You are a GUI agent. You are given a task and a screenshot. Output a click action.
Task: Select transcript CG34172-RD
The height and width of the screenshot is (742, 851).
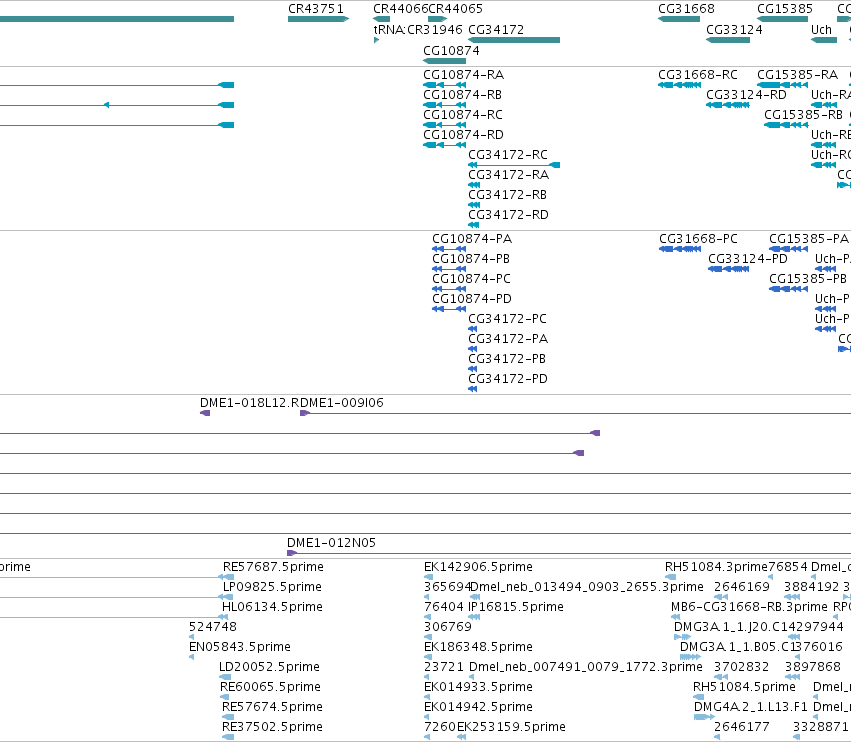(x=509, y=215)
